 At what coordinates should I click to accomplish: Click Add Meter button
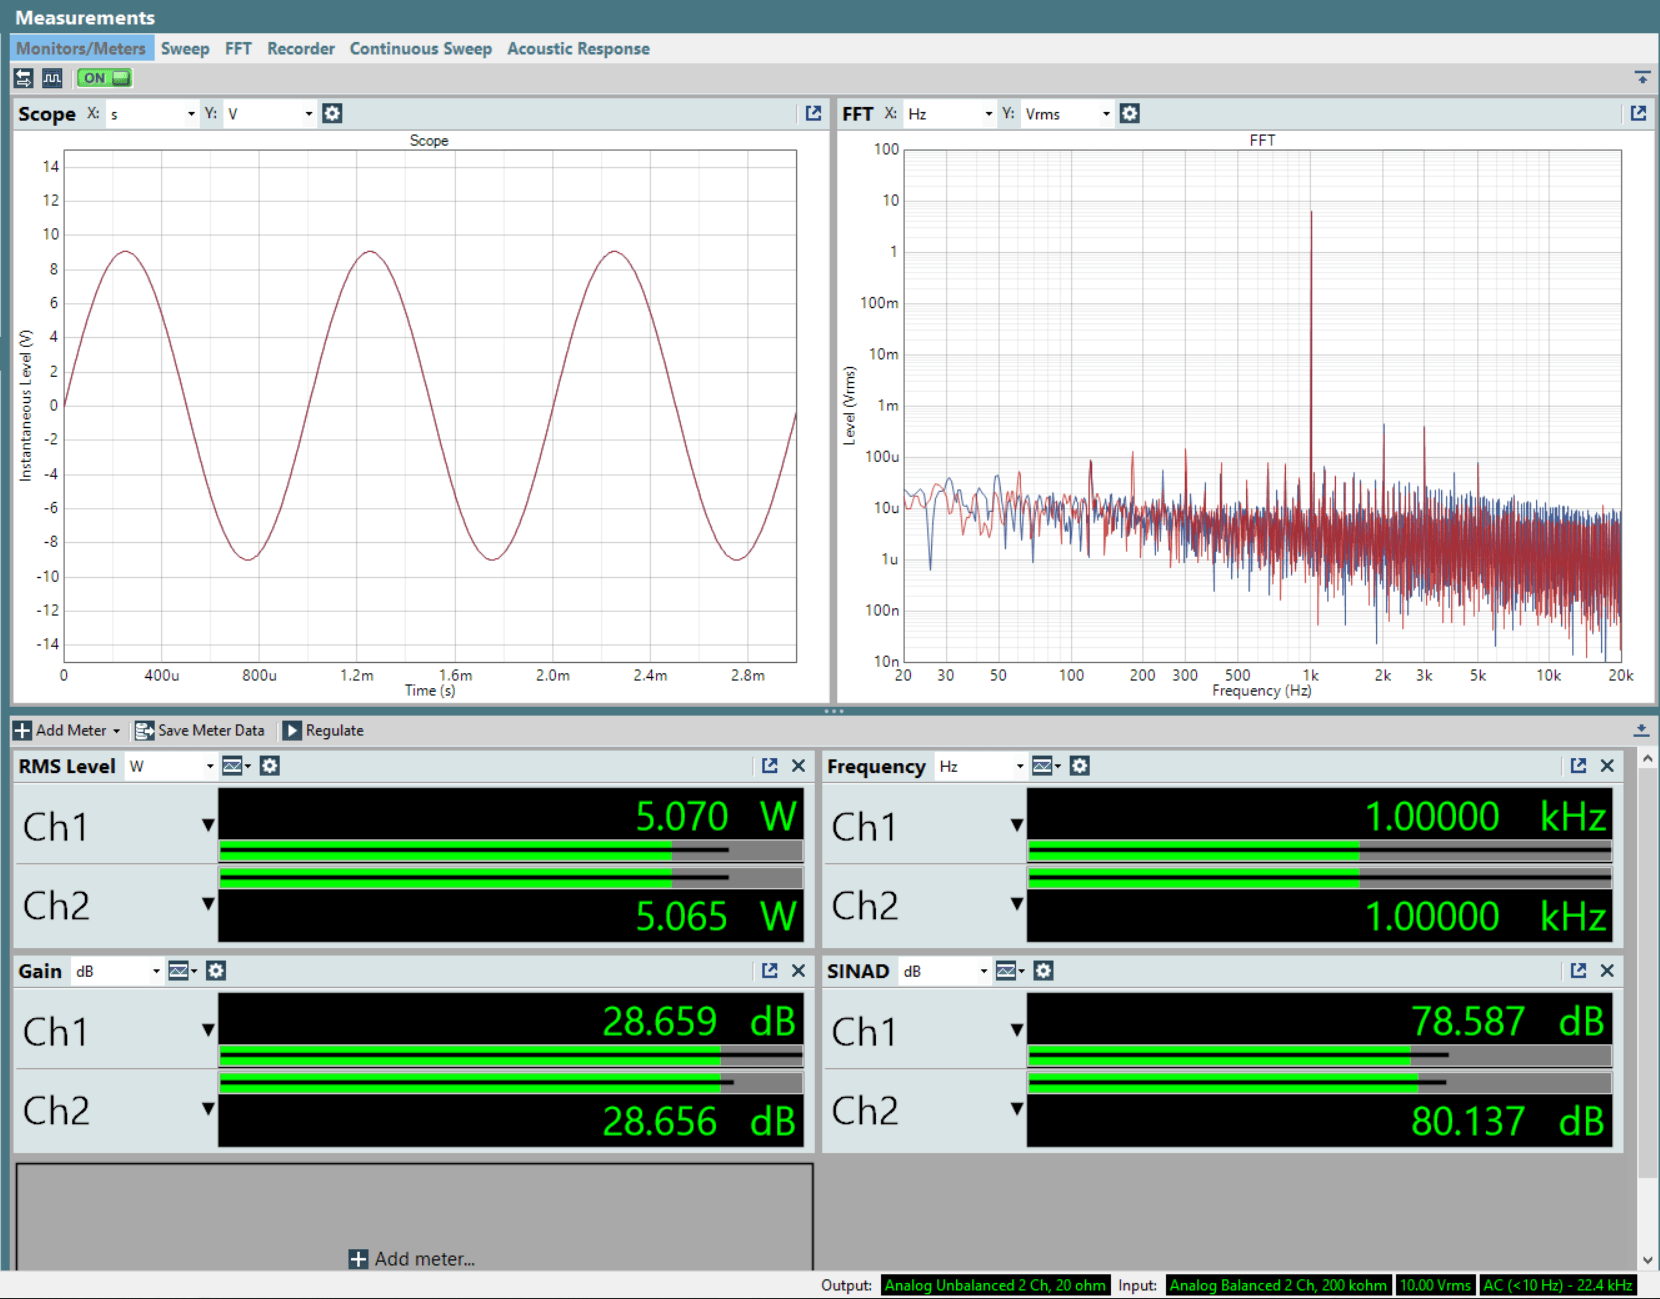67,731
